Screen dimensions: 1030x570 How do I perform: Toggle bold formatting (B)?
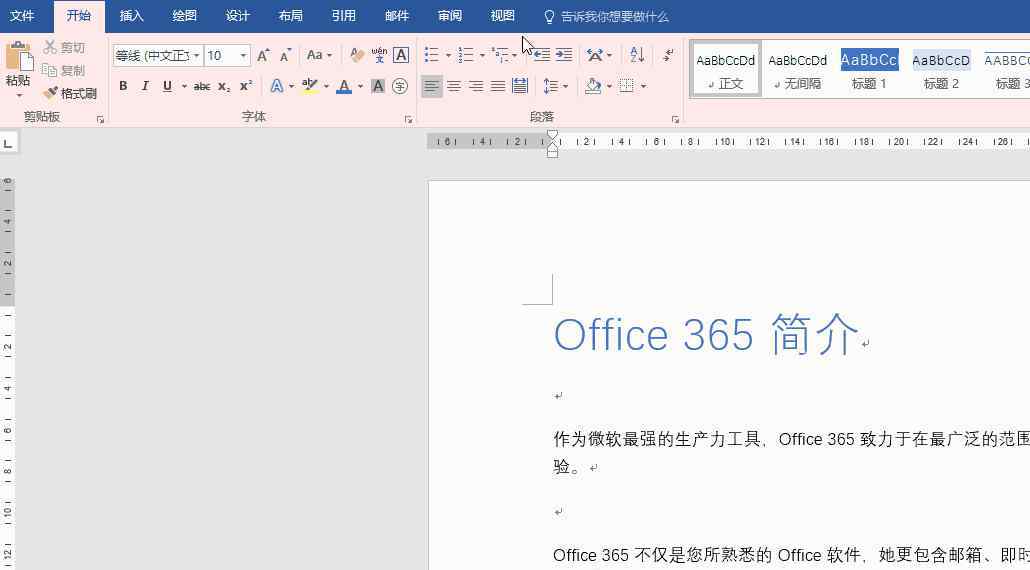123,86
